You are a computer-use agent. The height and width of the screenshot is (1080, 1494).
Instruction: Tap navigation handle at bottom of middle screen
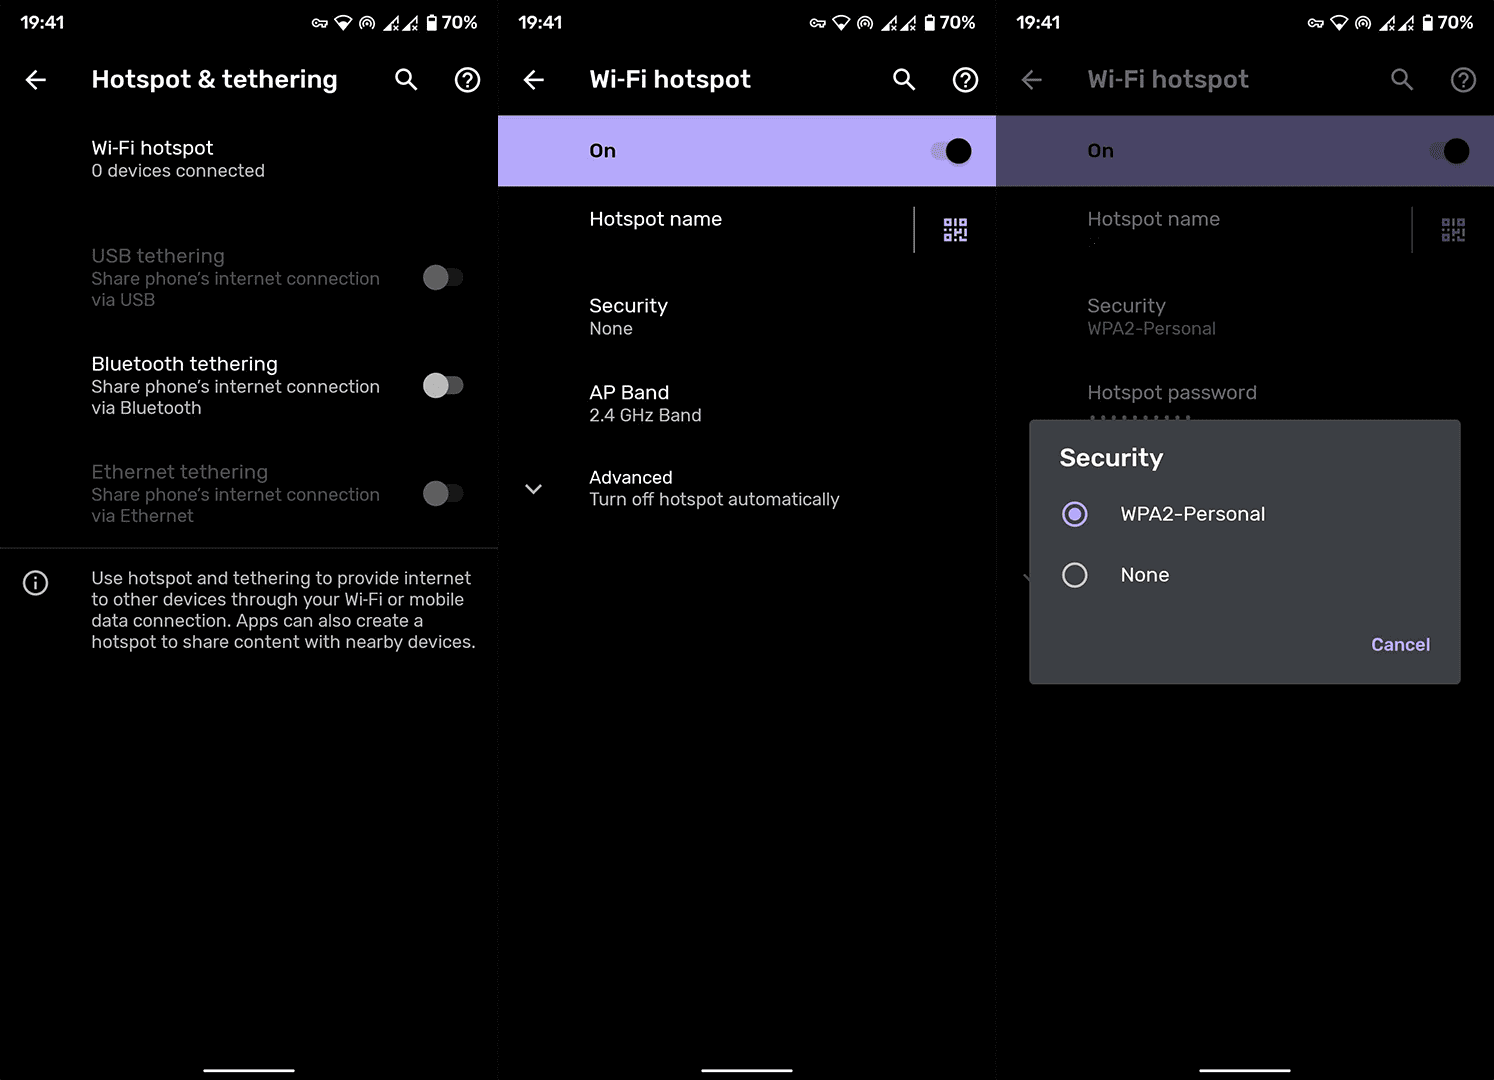(747, 1070)
